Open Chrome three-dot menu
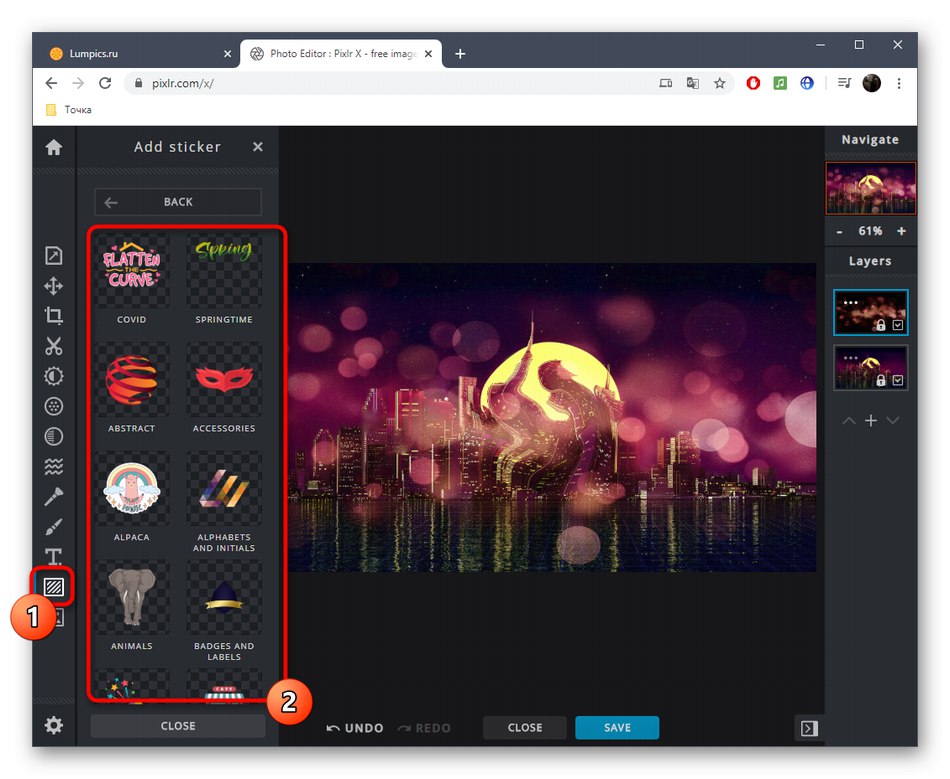Screen dimensions: 950x779 click(x=899, y=83)
